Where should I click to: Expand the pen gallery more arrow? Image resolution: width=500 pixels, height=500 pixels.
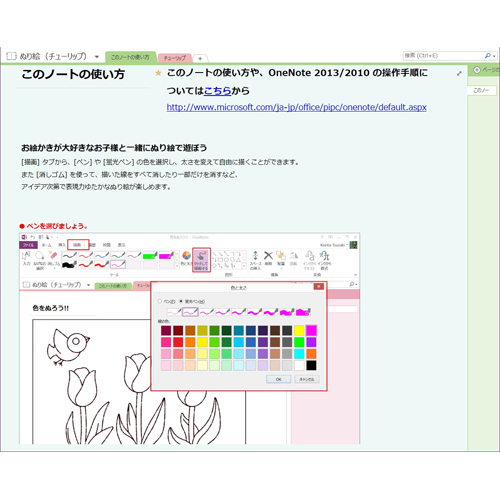[177, 266]
